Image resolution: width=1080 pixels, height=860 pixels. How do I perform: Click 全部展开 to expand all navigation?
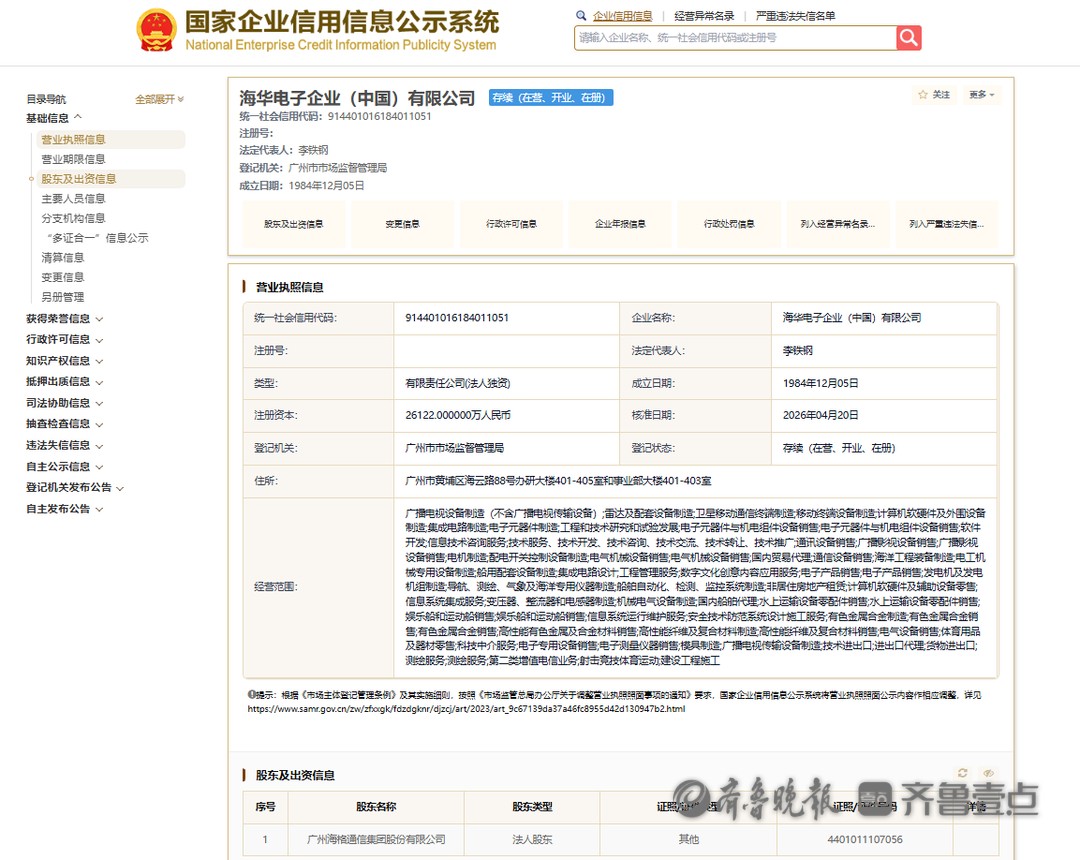[x=159, y=99]
